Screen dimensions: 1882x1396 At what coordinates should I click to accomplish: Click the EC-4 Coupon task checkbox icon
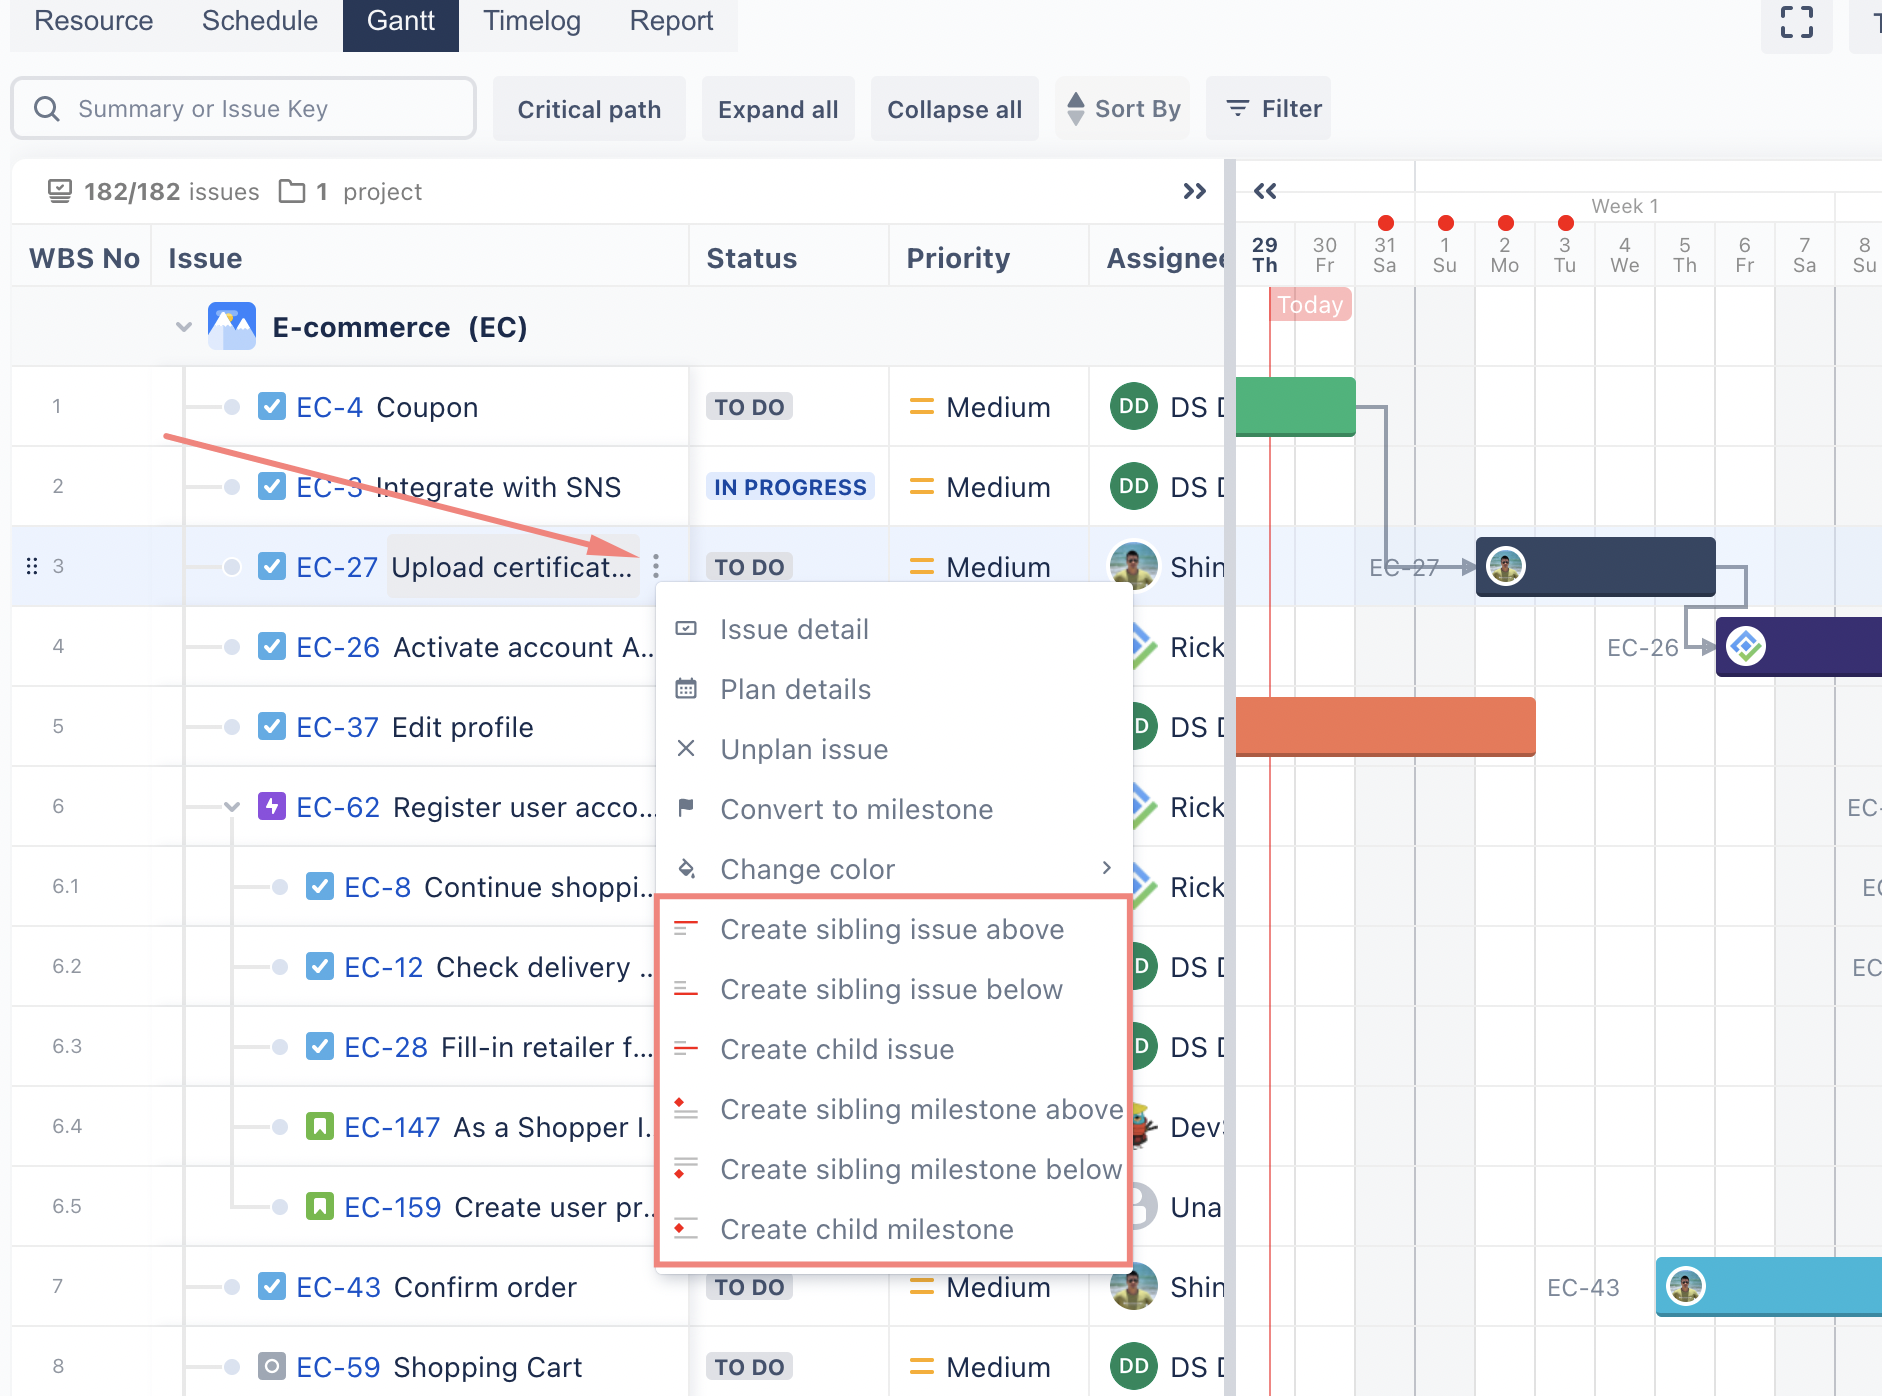coord(271,406)
